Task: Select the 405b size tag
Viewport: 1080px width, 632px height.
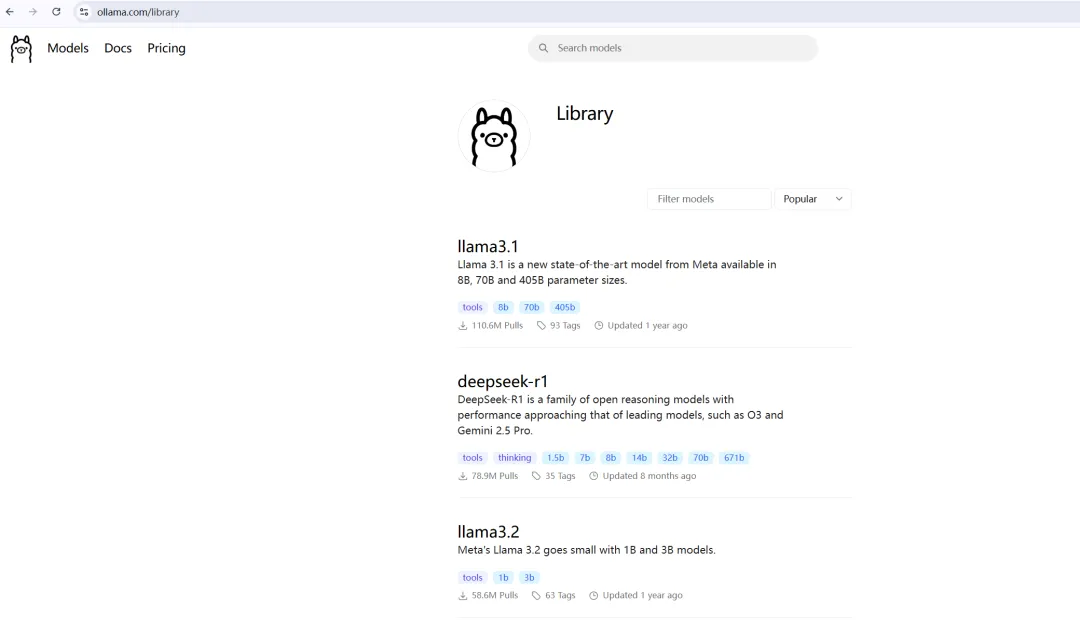Action: (x=565, y=307)
